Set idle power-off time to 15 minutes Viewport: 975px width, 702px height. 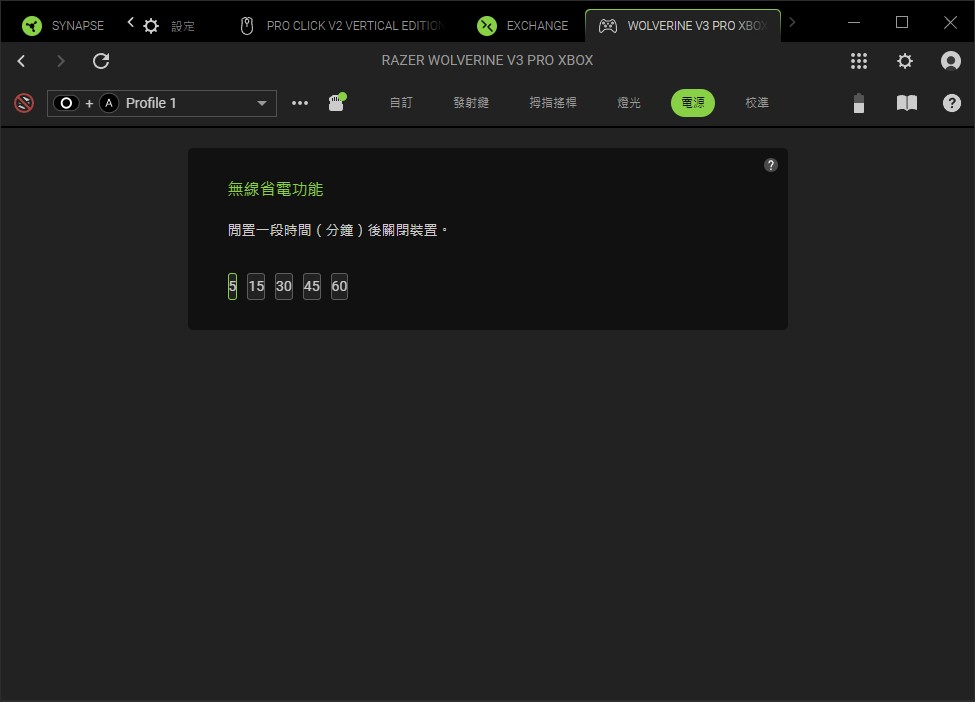256,286
